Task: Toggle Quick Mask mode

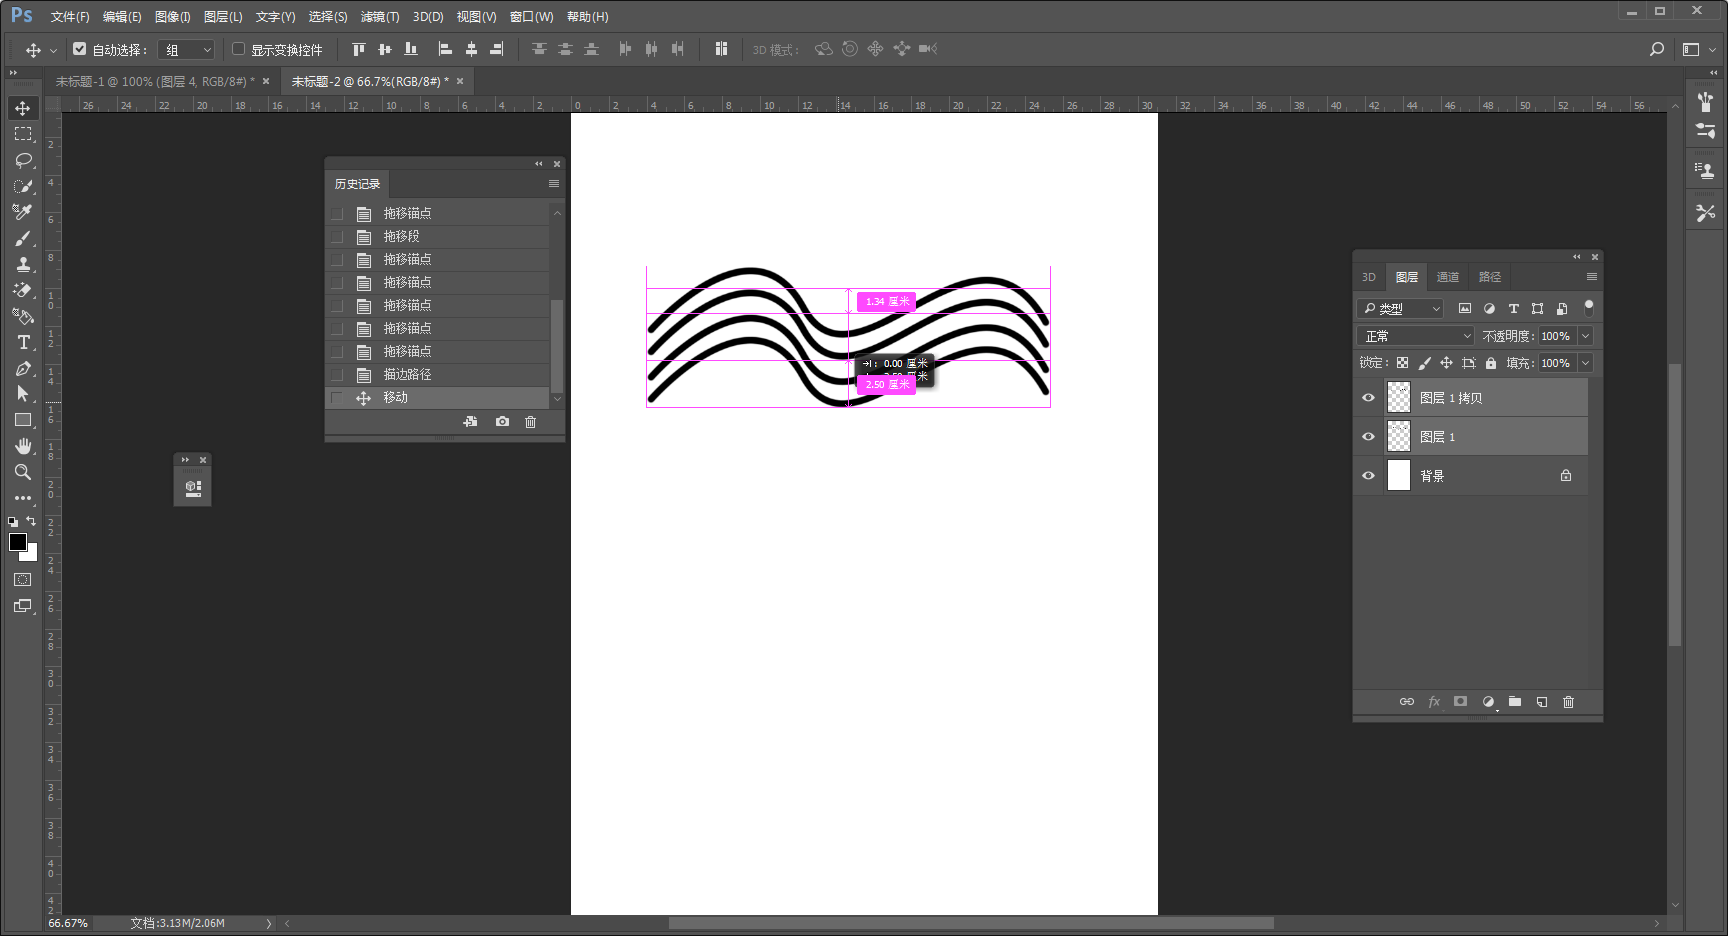Action: pos(23,580)
